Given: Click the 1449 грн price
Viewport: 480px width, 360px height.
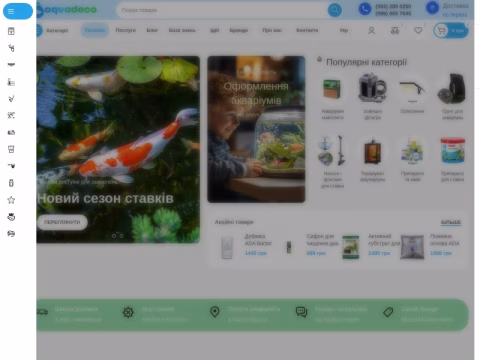Looking at the screenshot, I should pos(256,253).
